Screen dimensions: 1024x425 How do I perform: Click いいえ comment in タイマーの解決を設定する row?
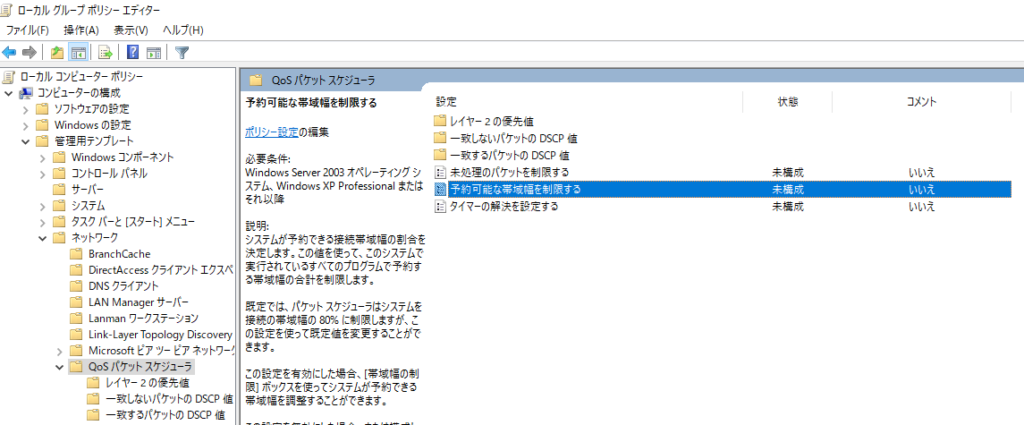coord(921,207)
